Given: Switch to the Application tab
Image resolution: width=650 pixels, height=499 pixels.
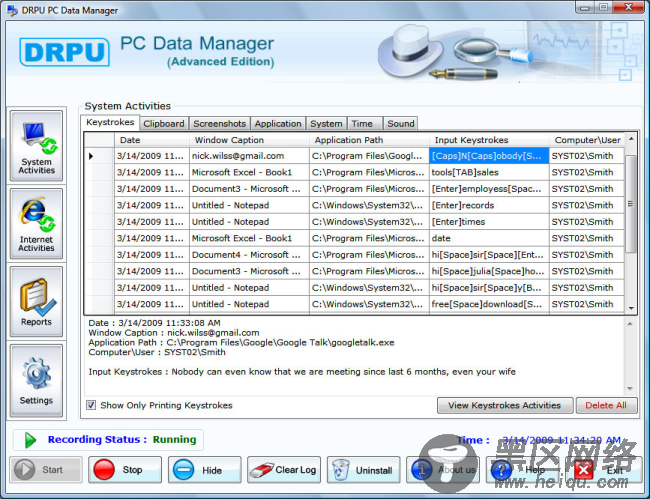Looking at the screenshot, I should (278, 124).
